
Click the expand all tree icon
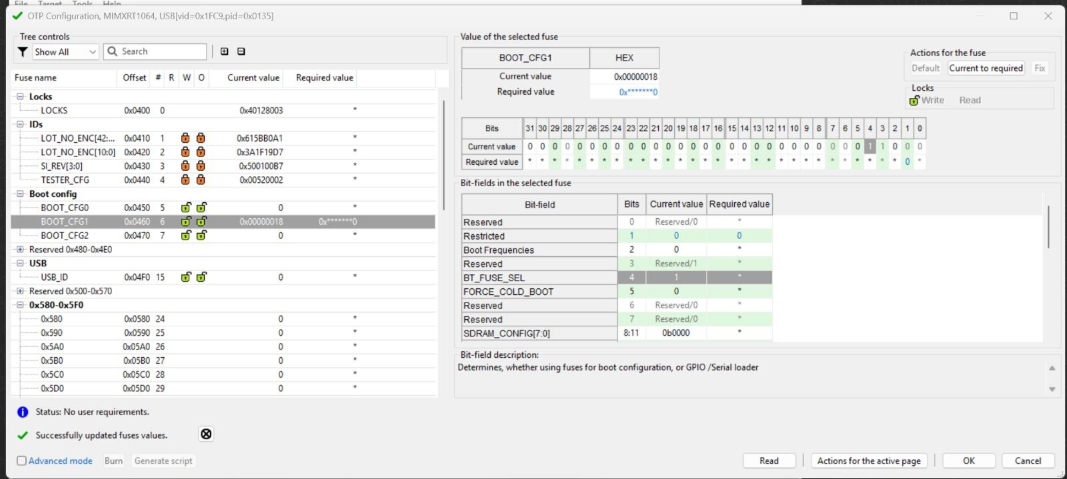[x=224, y=52]
